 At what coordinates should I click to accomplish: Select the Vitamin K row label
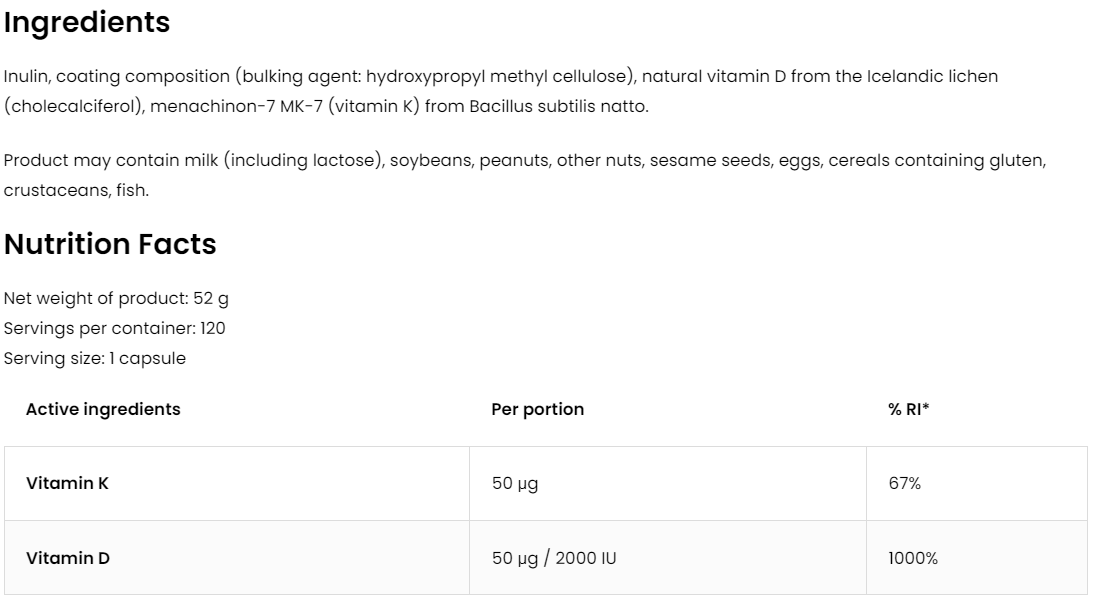(67, 484)
